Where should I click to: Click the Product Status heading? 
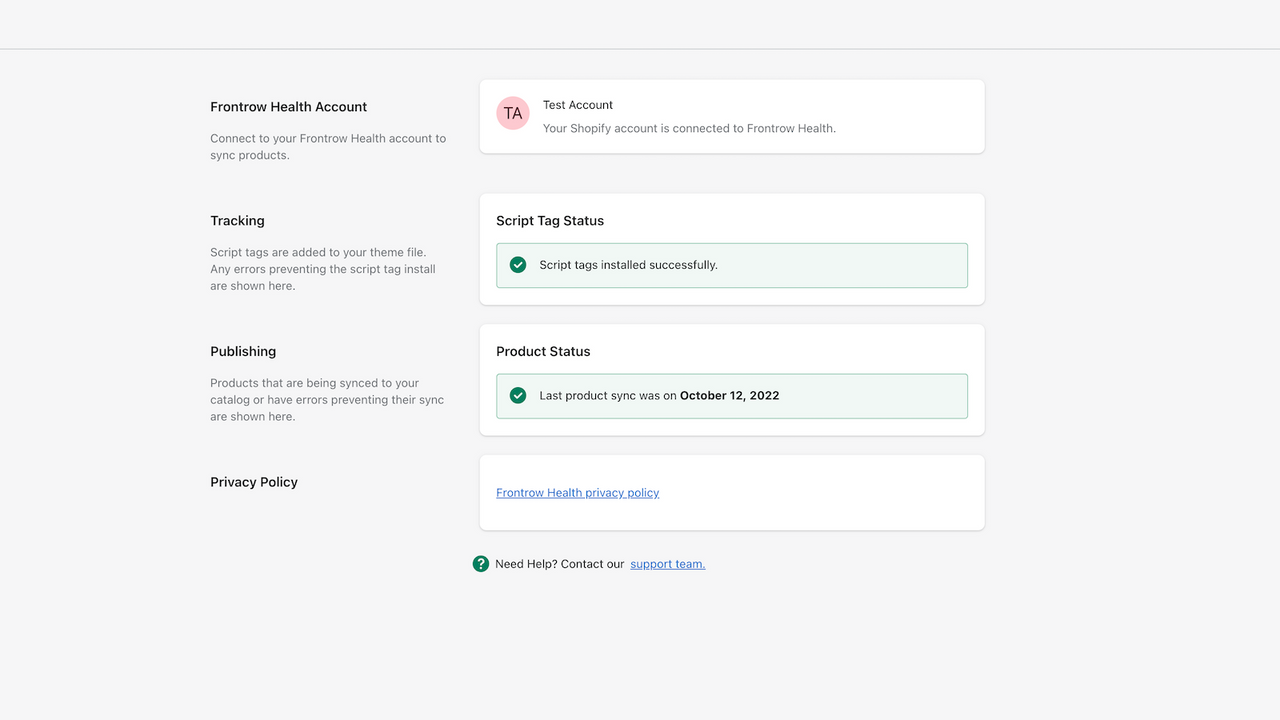[x=543, y=351]
